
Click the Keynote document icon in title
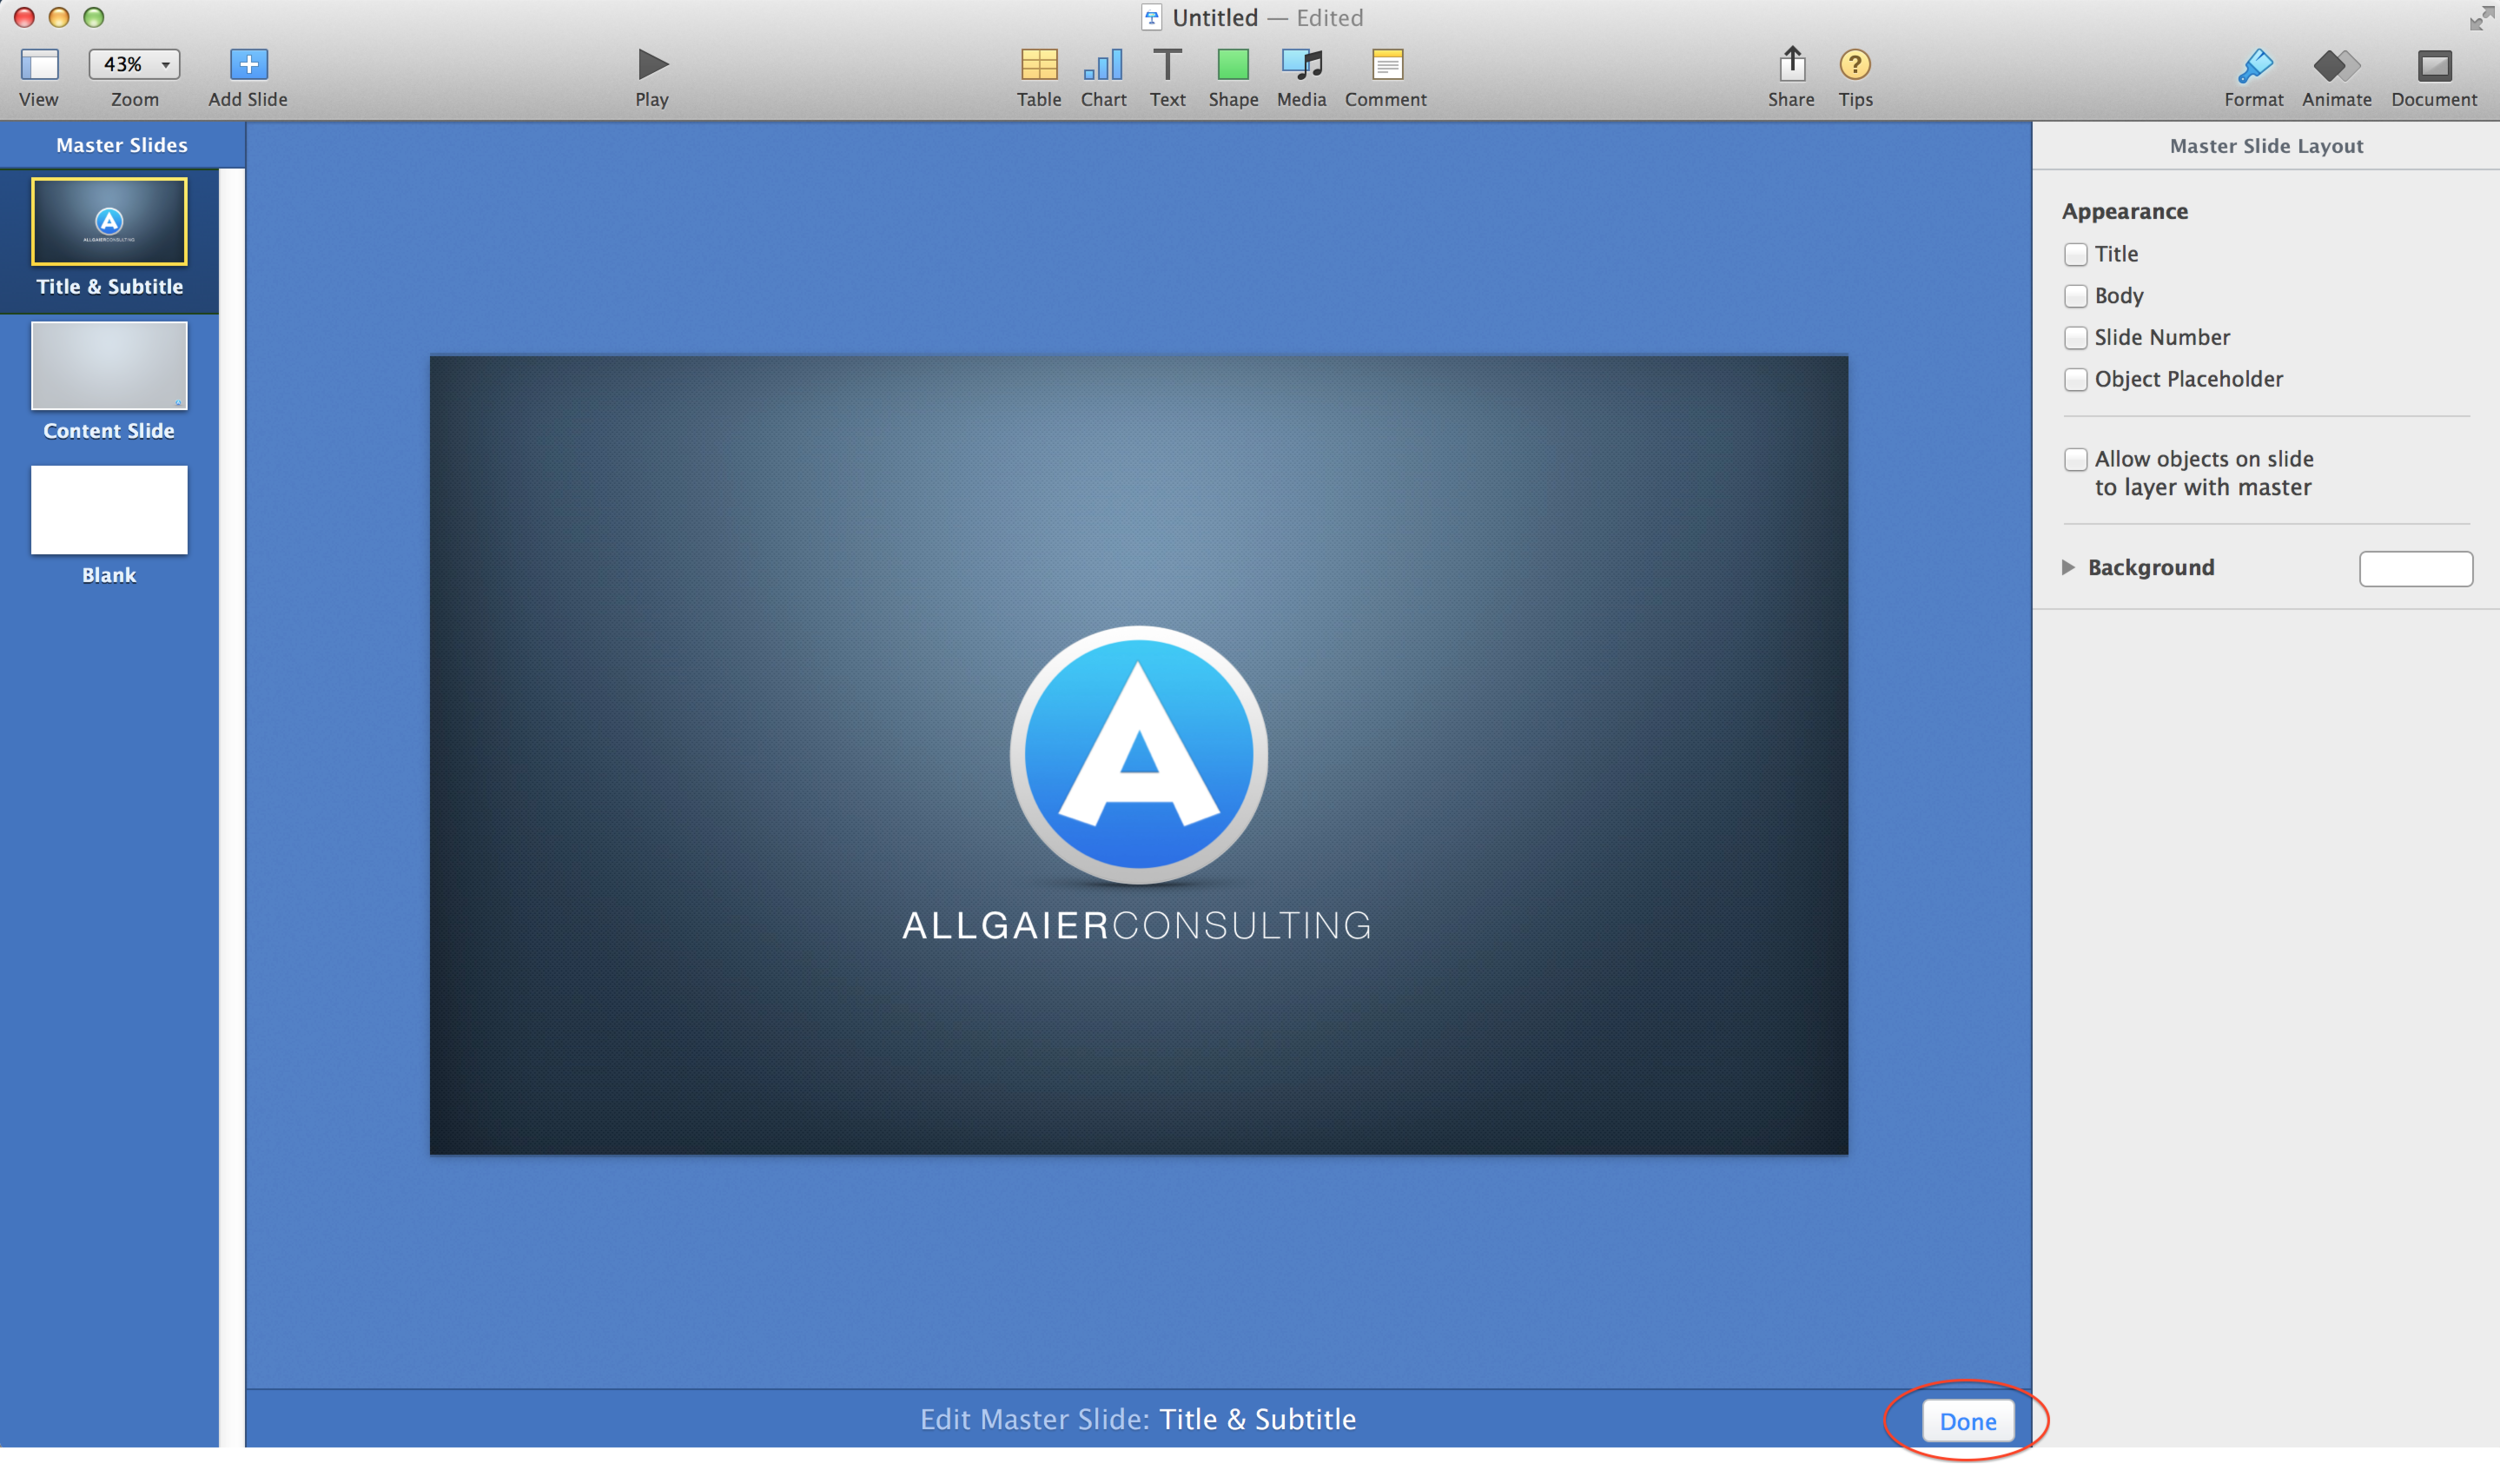pyautogui.click(x=1151, y=17)
